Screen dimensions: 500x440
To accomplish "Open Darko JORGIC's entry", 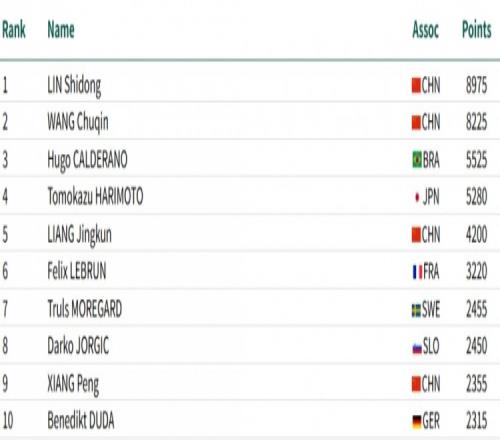I will 78,346.
